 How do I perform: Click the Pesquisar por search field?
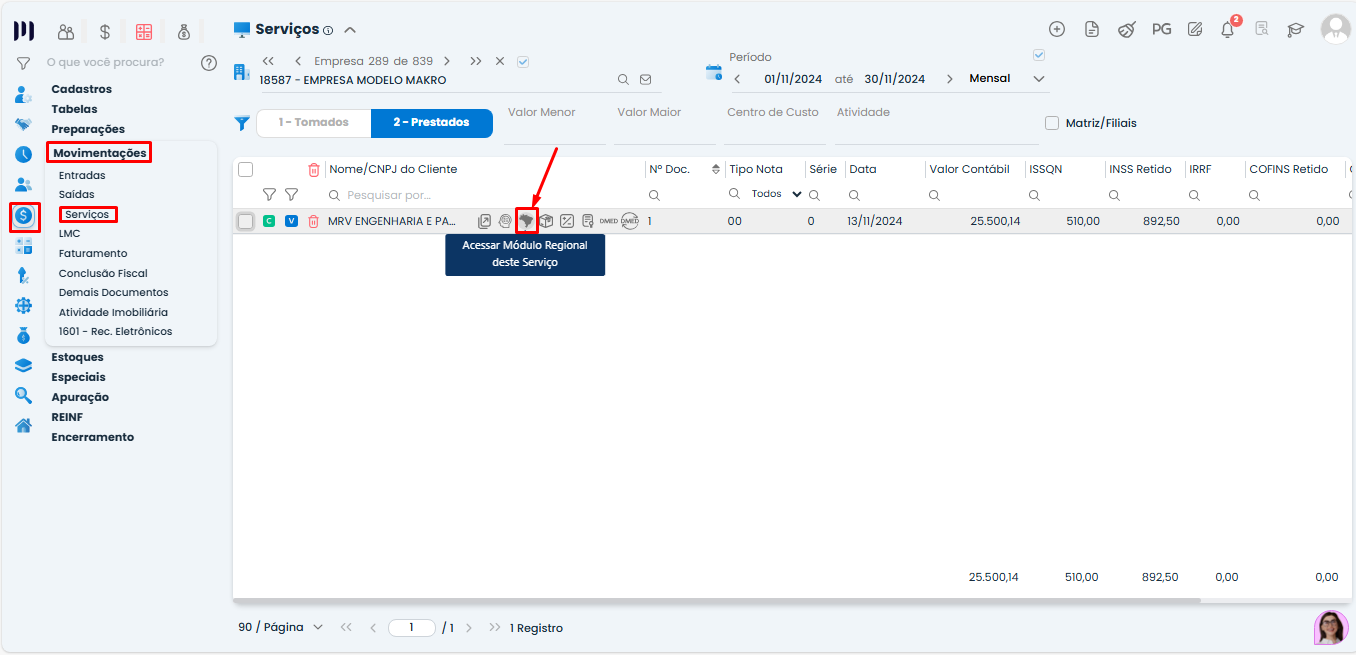point(480,195)
